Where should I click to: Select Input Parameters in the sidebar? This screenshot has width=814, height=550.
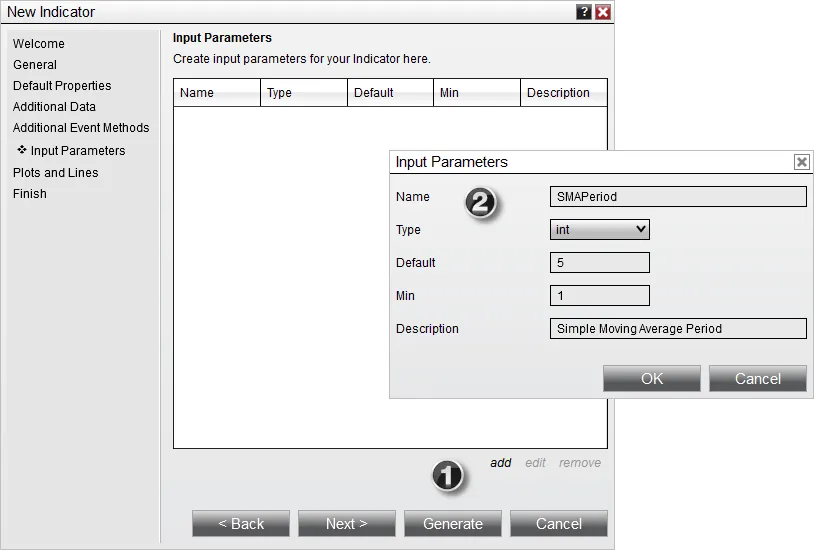tap(78, 151)
